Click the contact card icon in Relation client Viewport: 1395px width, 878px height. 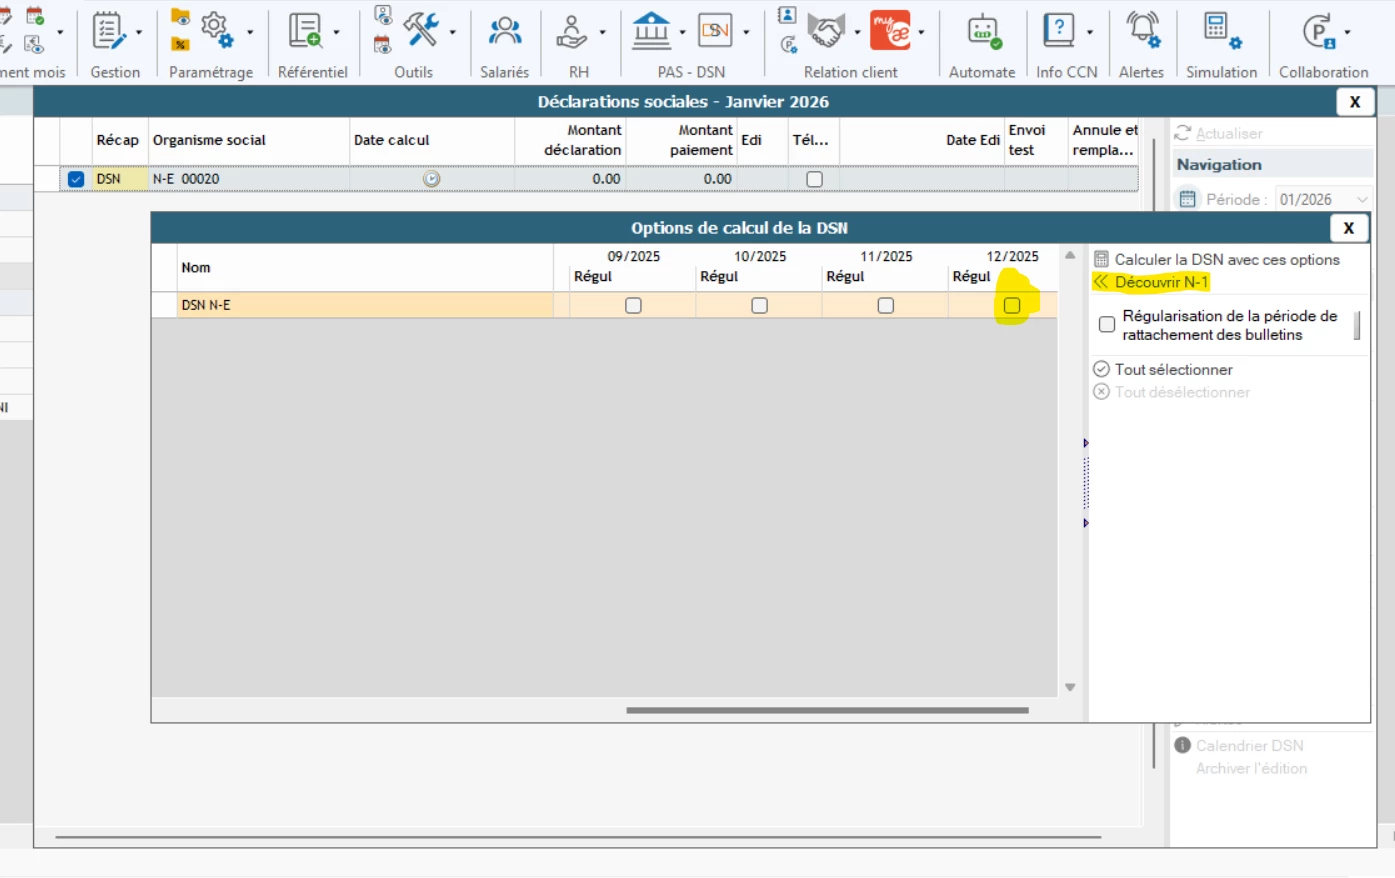[x=787, y=15]
